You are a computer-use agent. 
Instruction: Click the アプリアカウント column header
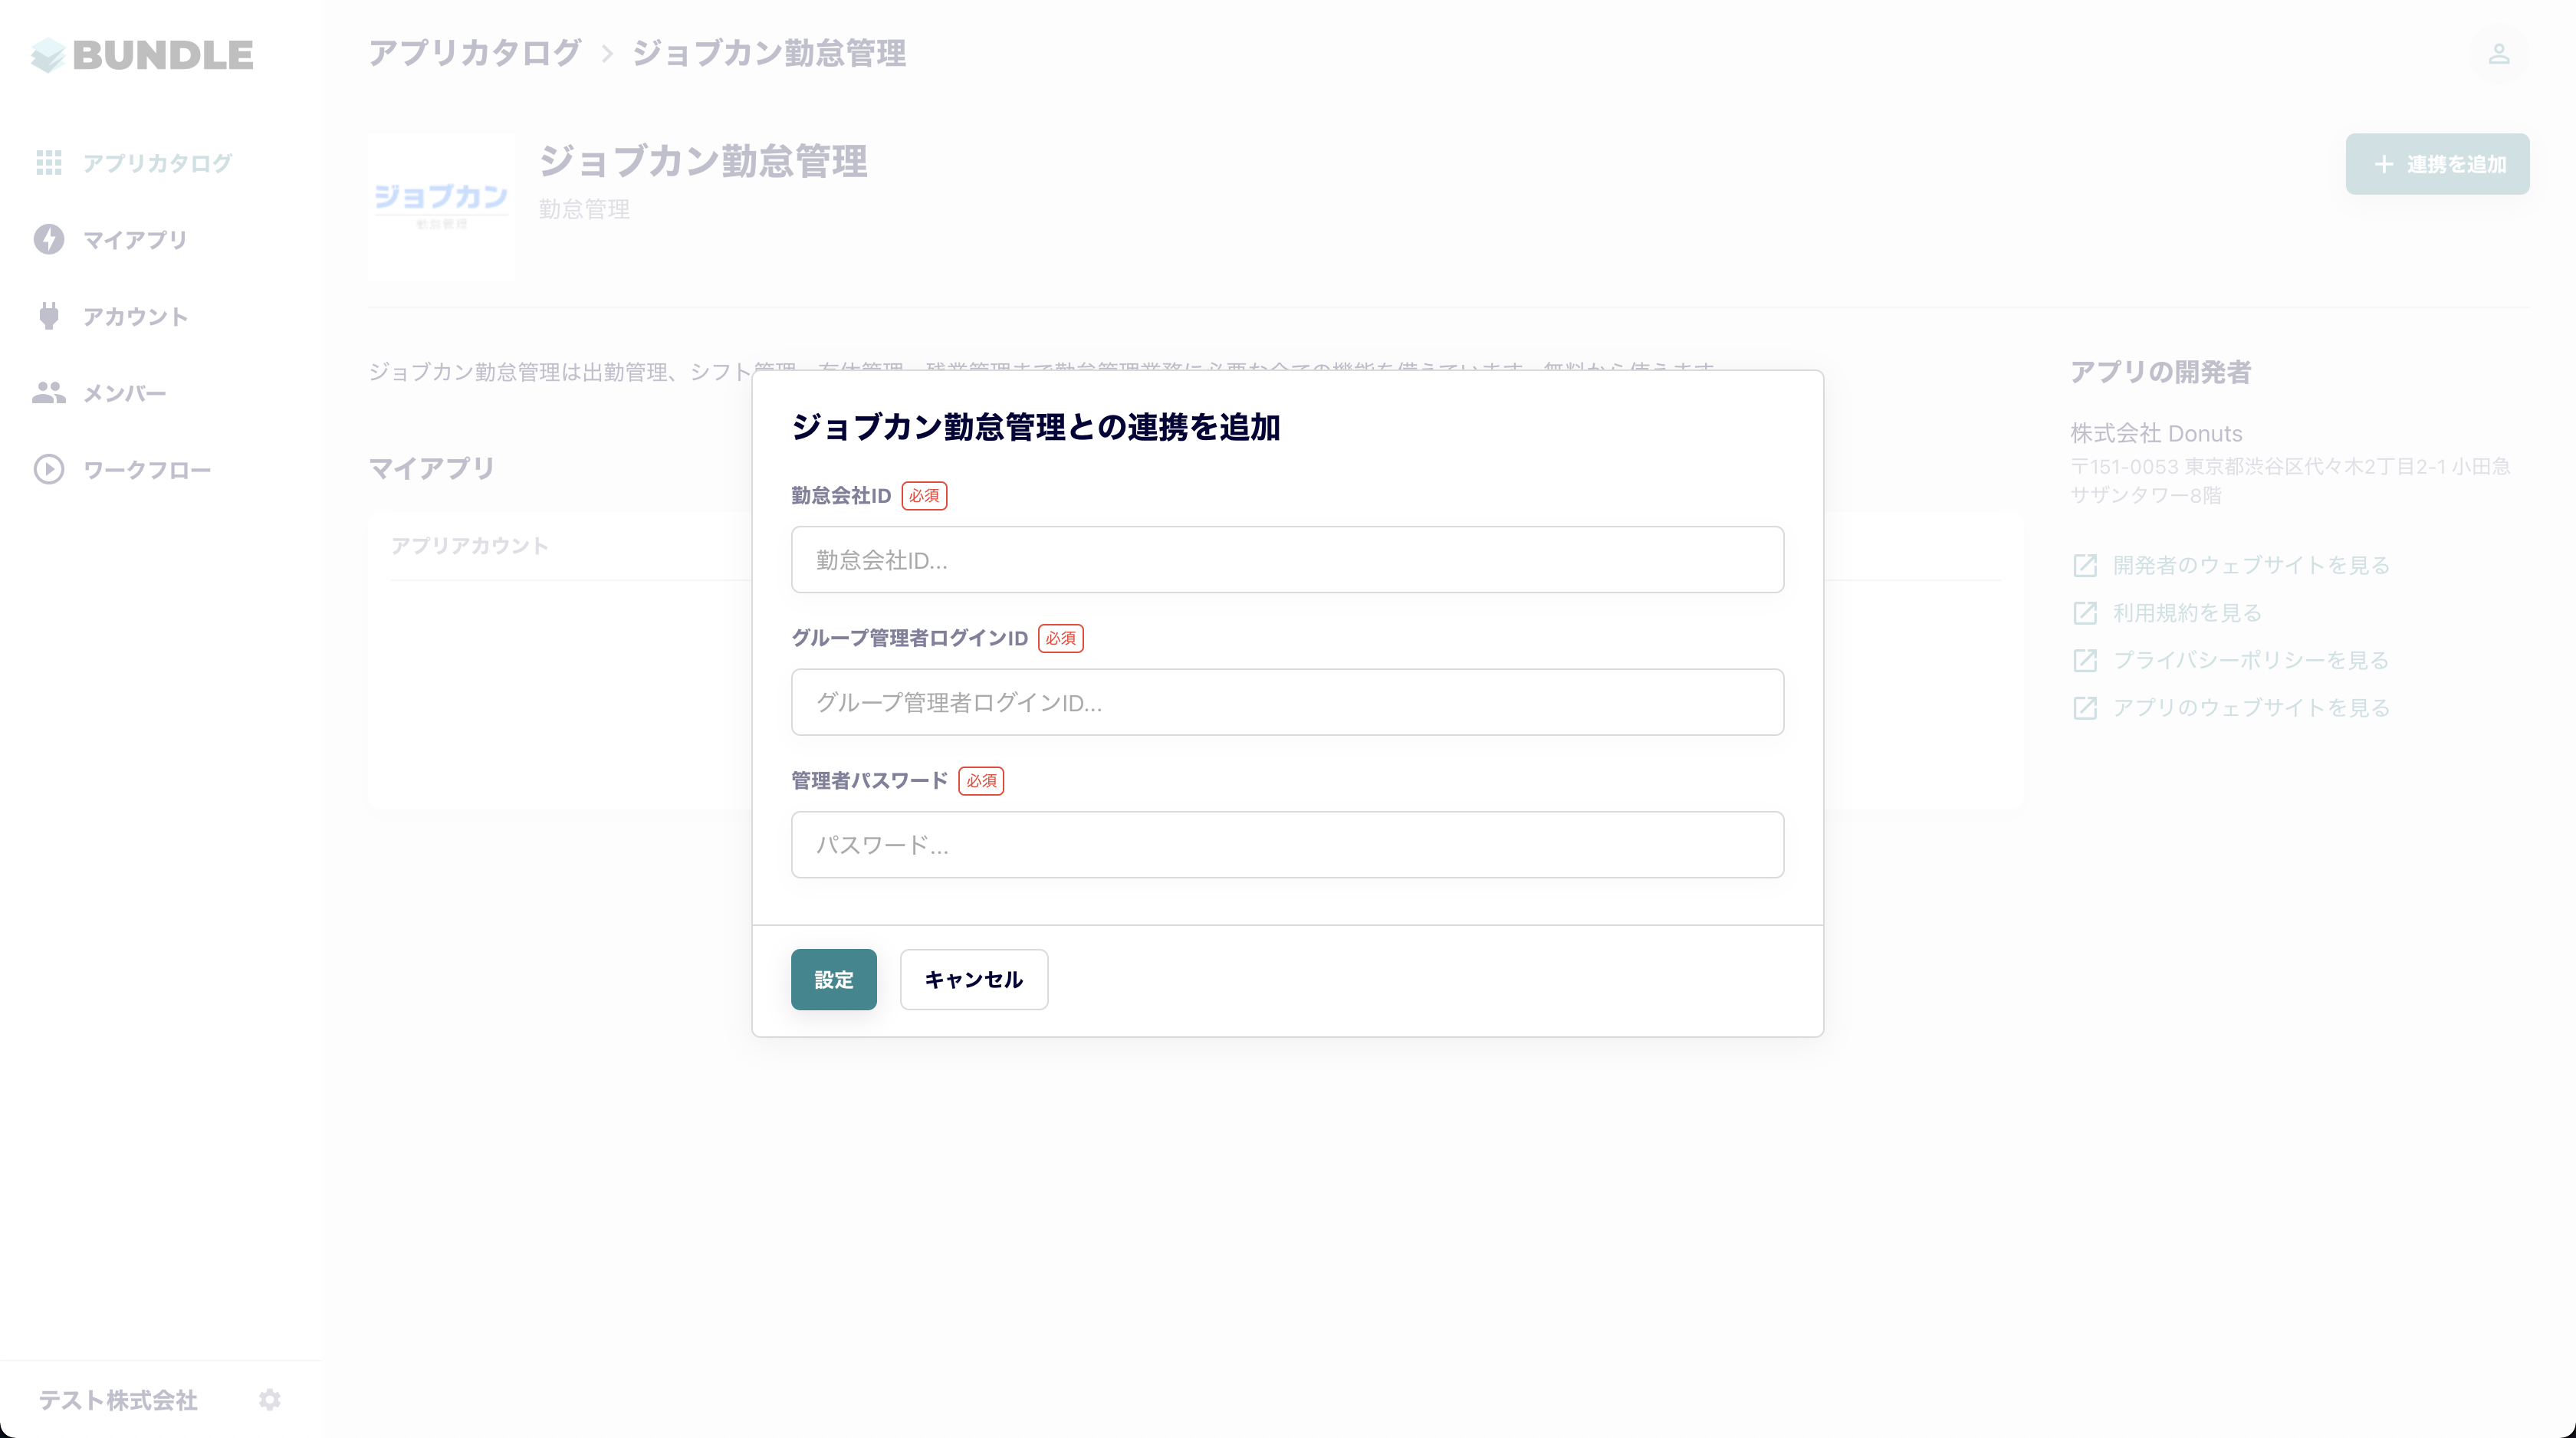[x=469, y=546]
